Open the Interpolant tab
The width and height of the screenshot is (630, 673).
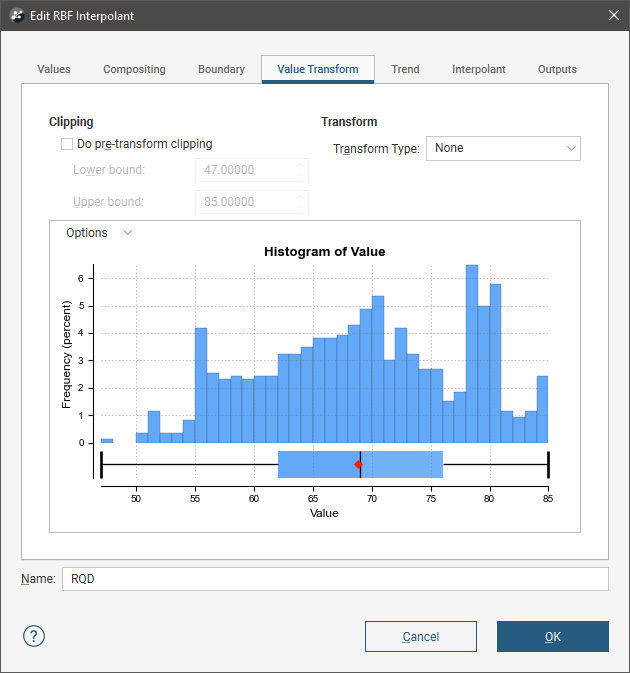pos(478,70)
